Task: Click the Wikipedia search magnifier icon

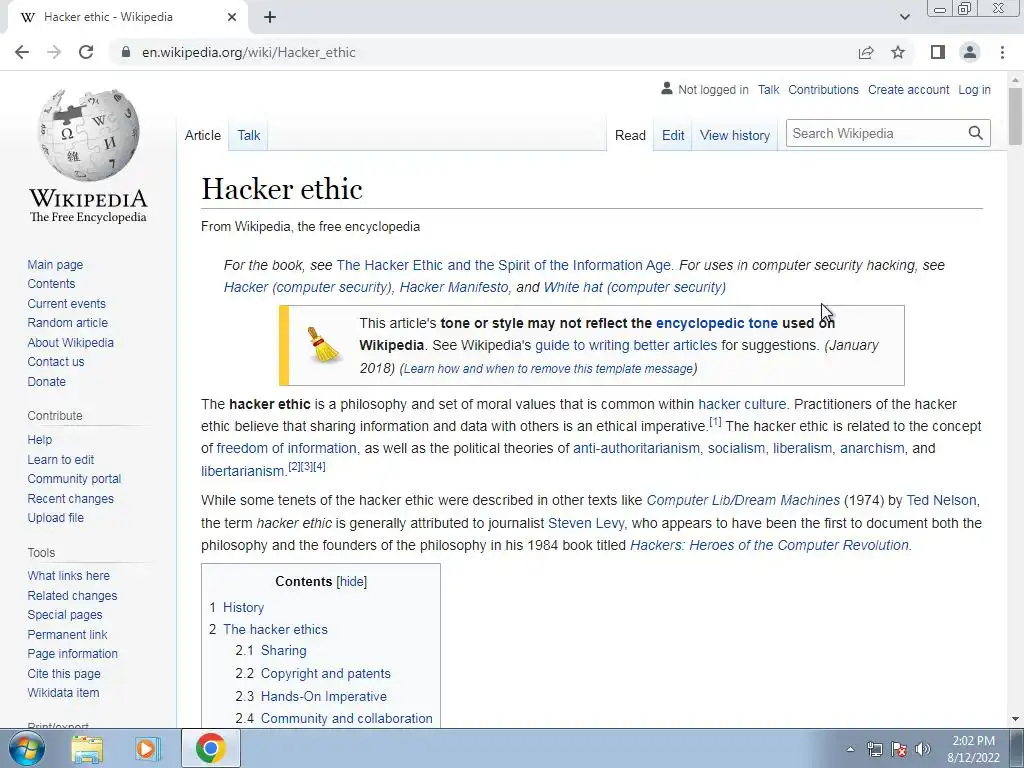Action: [976, 133]
